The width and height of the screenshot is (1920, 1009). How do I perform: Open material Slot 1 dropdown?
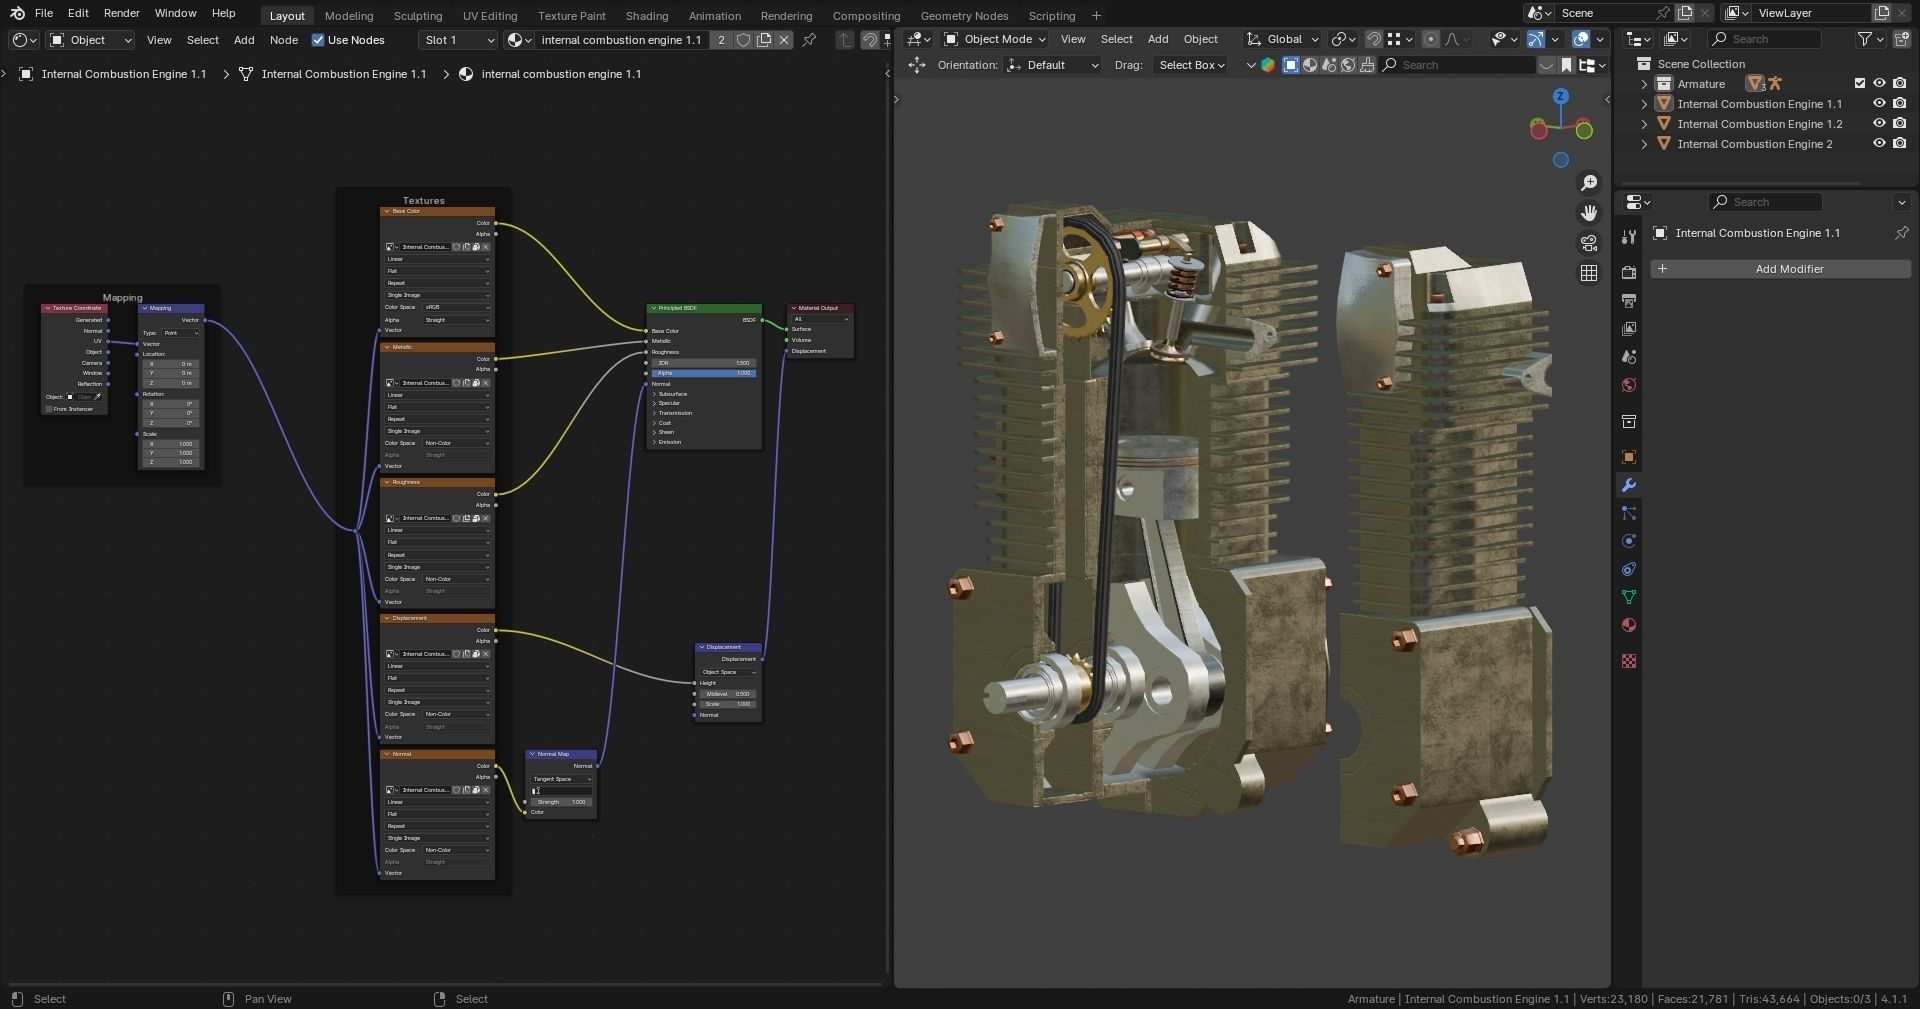coord(457,40)
